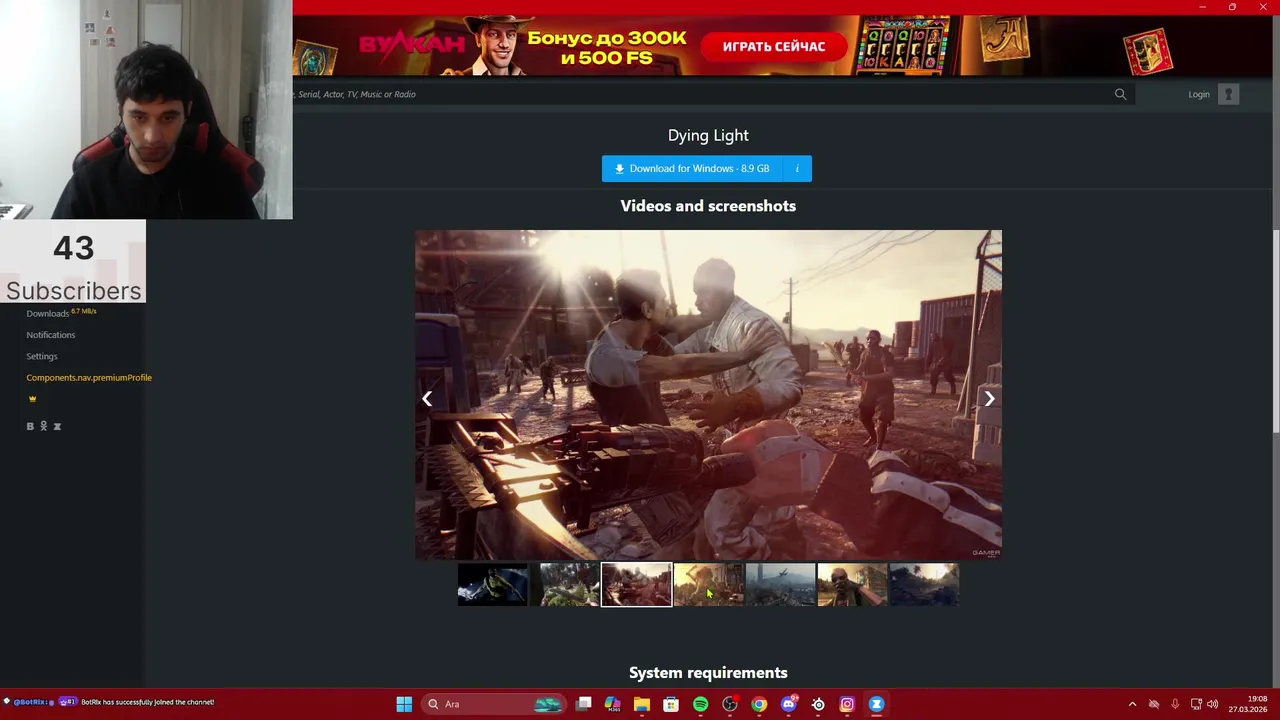Screen dimensions: 1280x720
Task: Click the "ИГРАТЬ СЕЙЧАС" ad banner button
Action: 774,46
